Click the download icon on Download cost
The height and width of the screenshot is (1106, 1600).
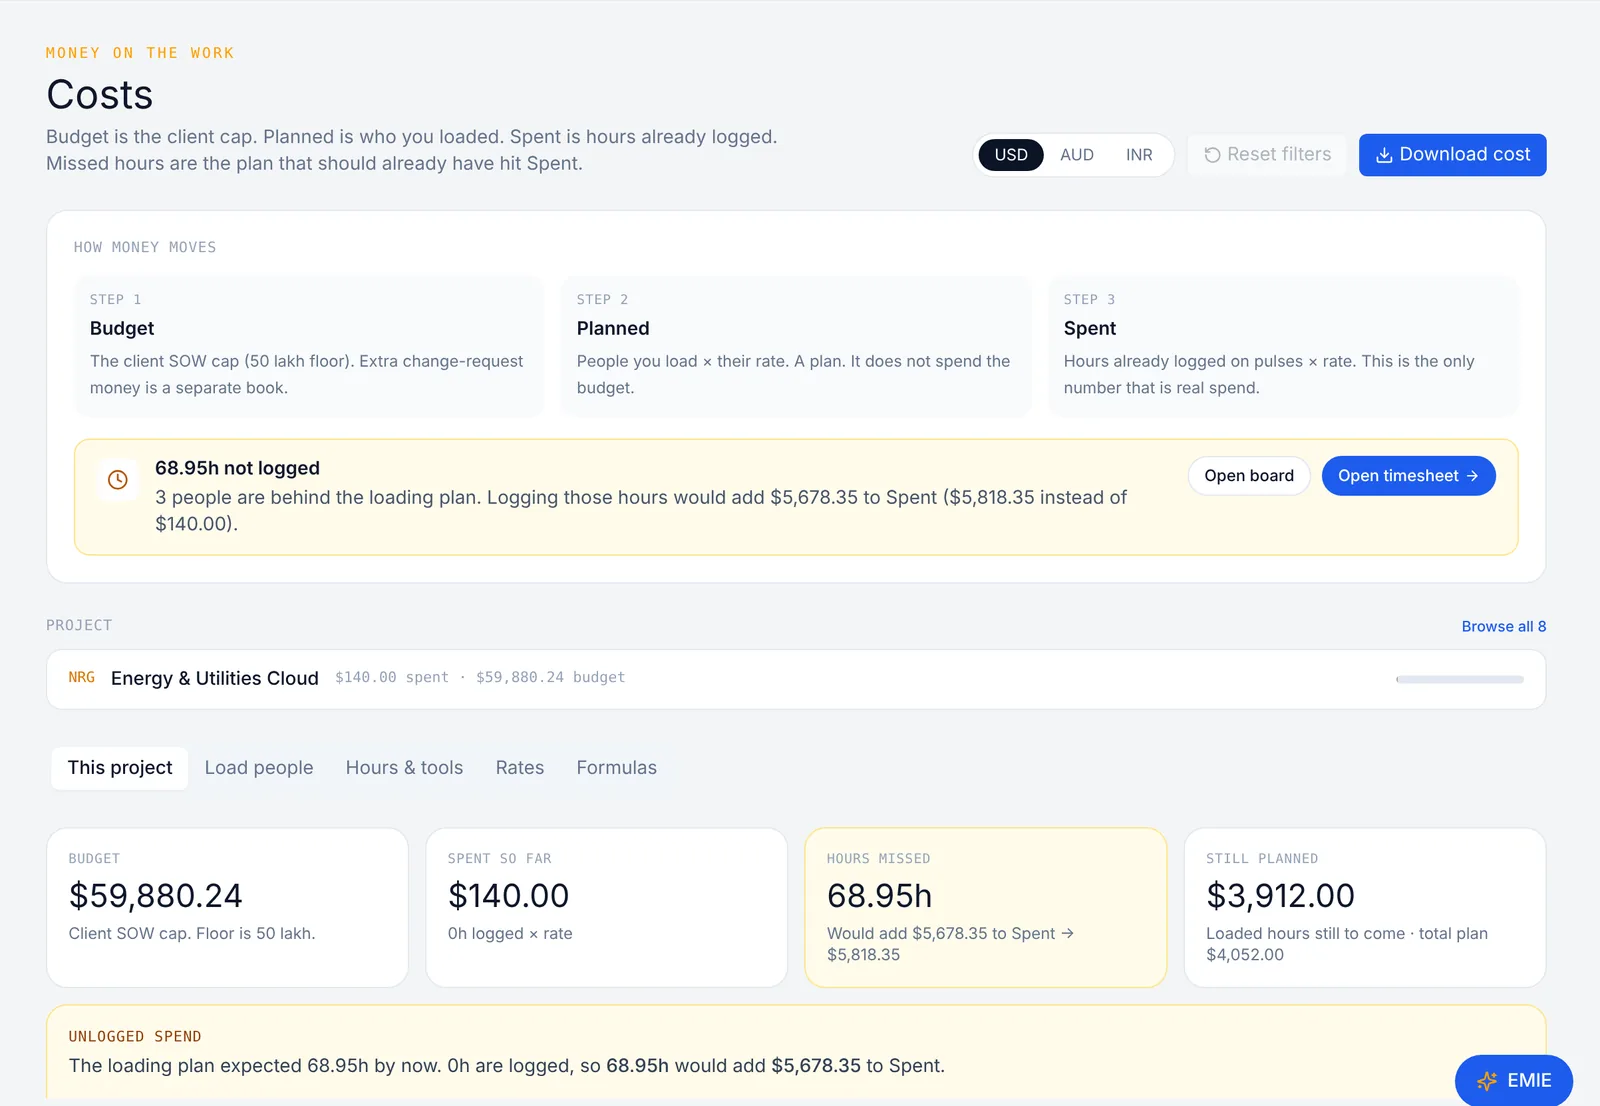click(1384, 155)
